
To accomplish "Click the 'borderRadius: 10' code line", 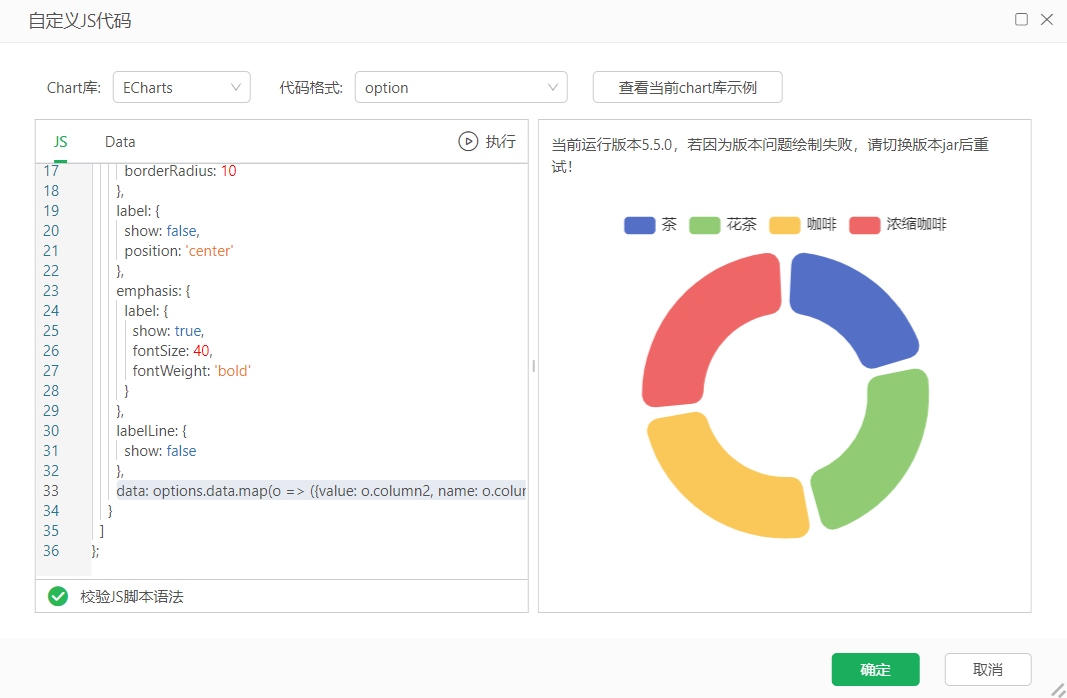I will (x=180, y=171).
